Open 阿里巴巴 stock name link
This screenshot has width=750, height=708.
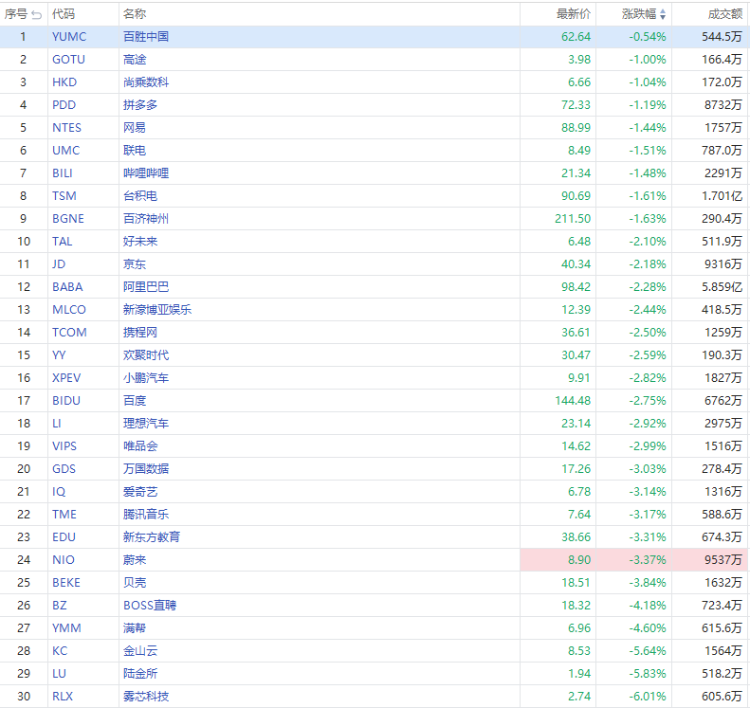coord(146,287)
